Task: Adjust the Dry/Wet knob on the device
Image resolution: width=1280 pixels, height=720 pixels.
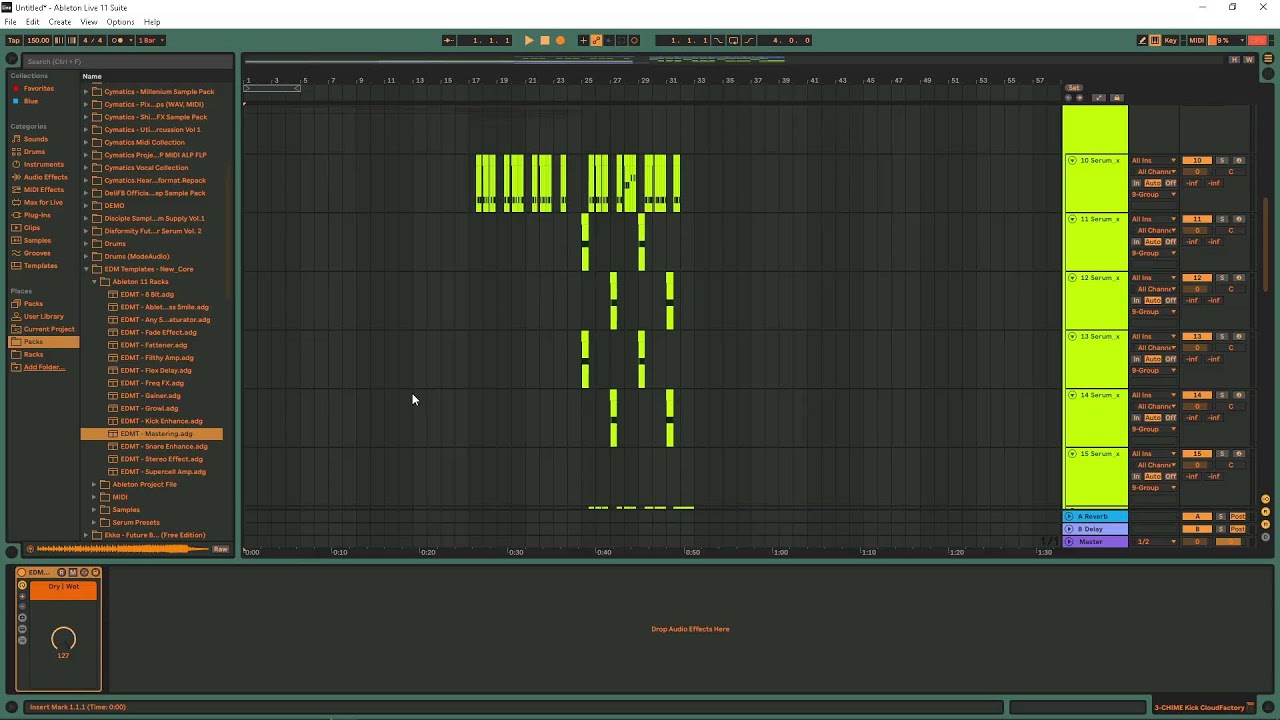Action: [63, 638]
